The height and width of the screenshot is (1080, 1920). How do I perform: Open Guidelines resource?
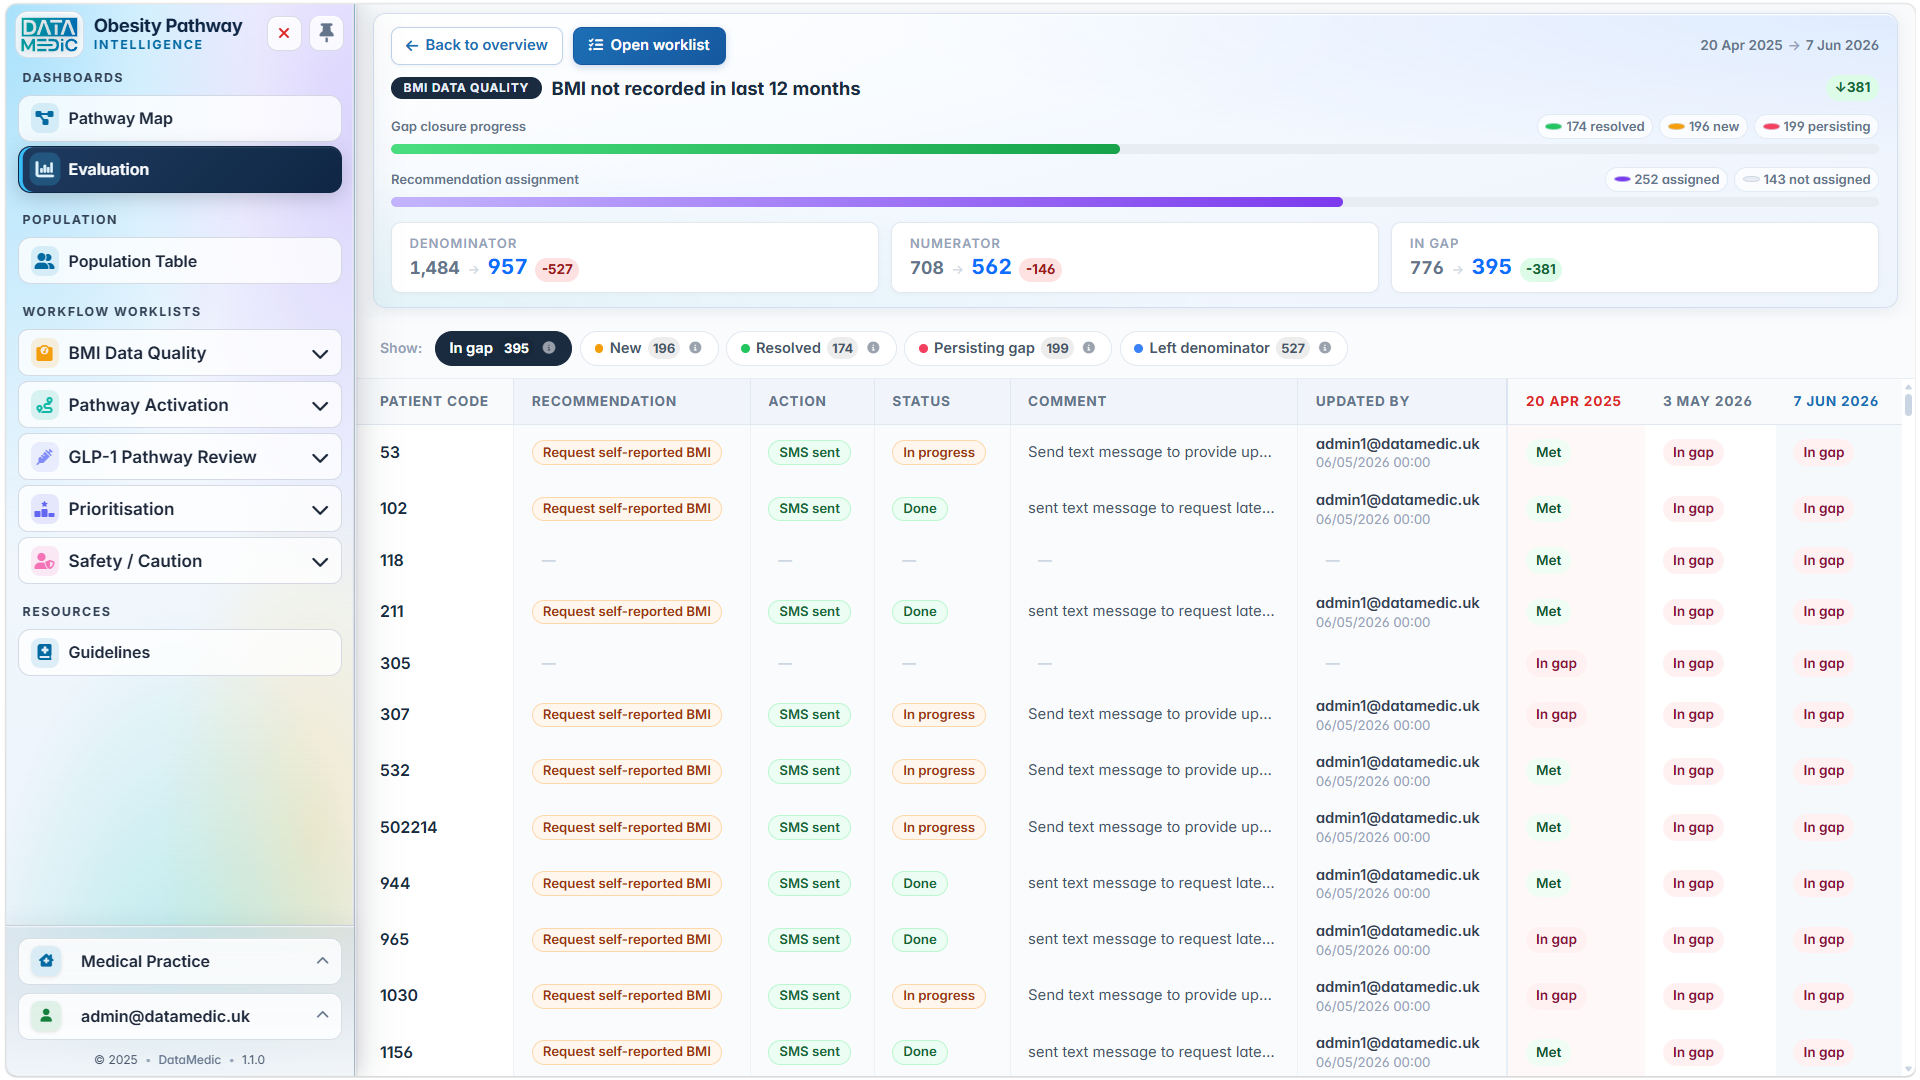click(180, 652)
